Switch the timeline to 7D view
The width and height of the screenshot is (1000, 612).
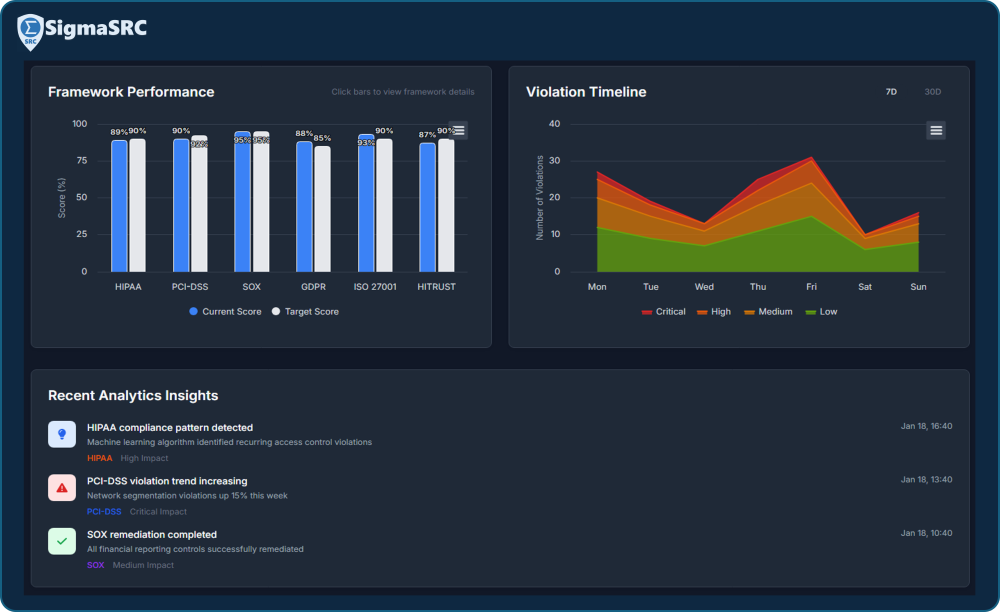click(891, 92)
